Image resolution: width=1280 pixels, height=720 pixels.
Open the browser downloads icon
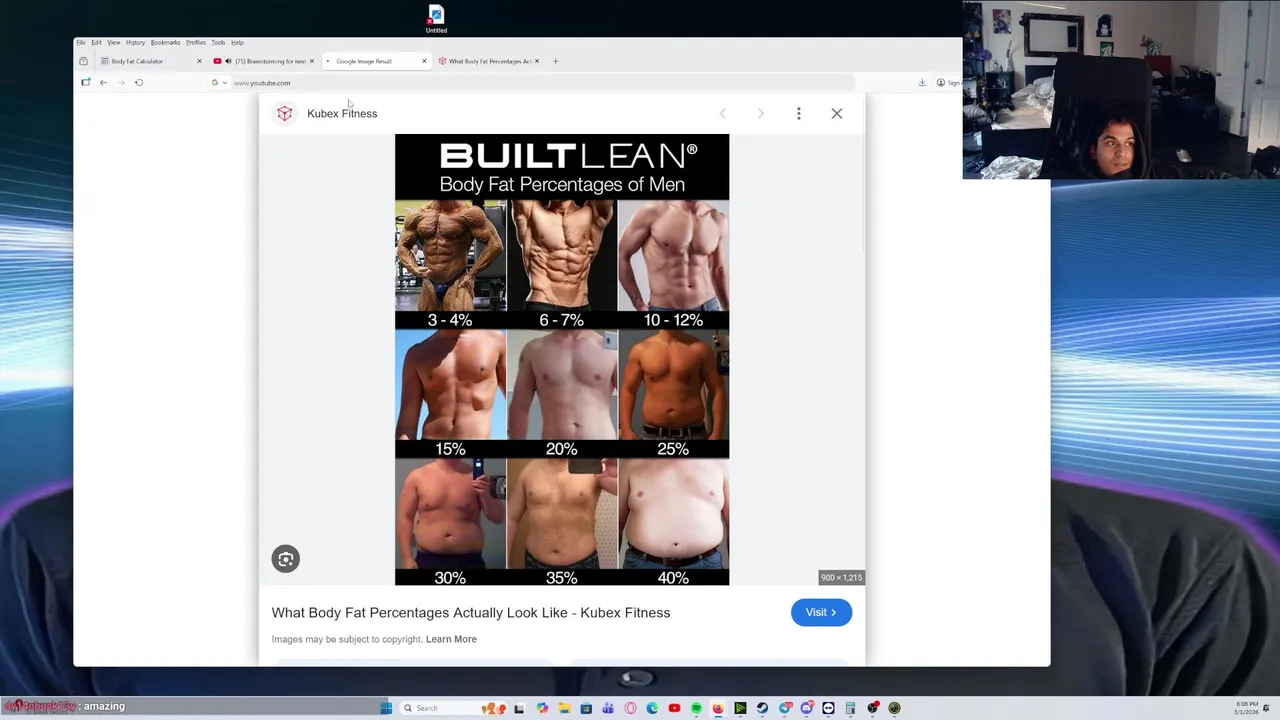922,82
